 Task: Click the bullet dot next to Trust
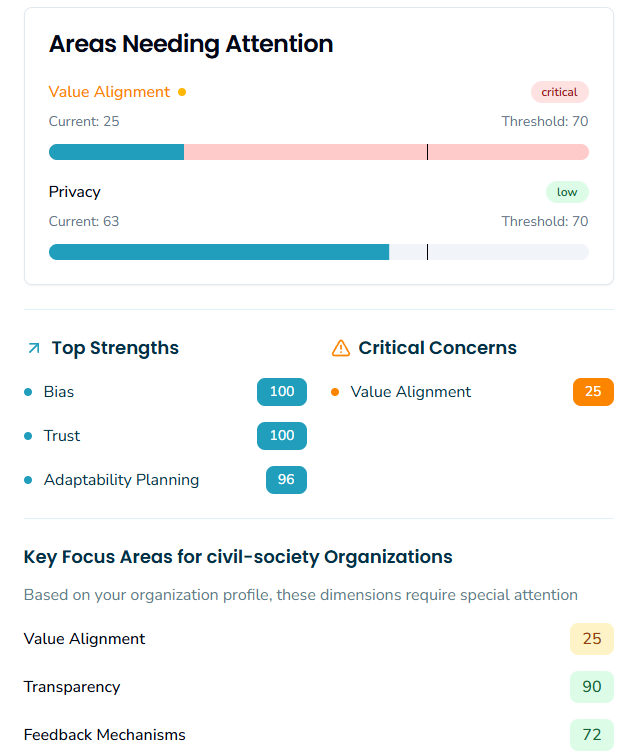pos(29,436)
